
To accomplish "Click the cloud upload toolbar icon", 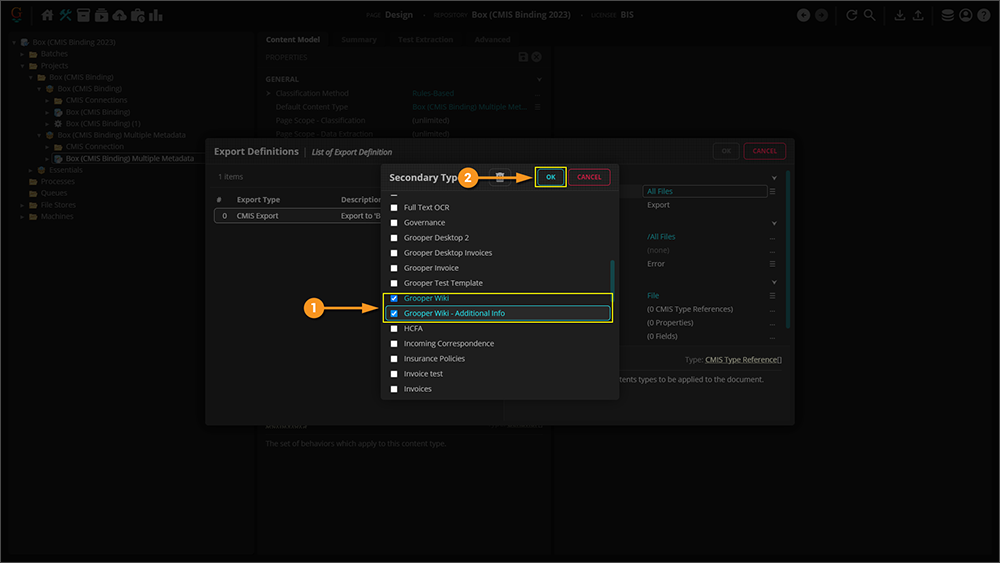I will tap(120, 15).
